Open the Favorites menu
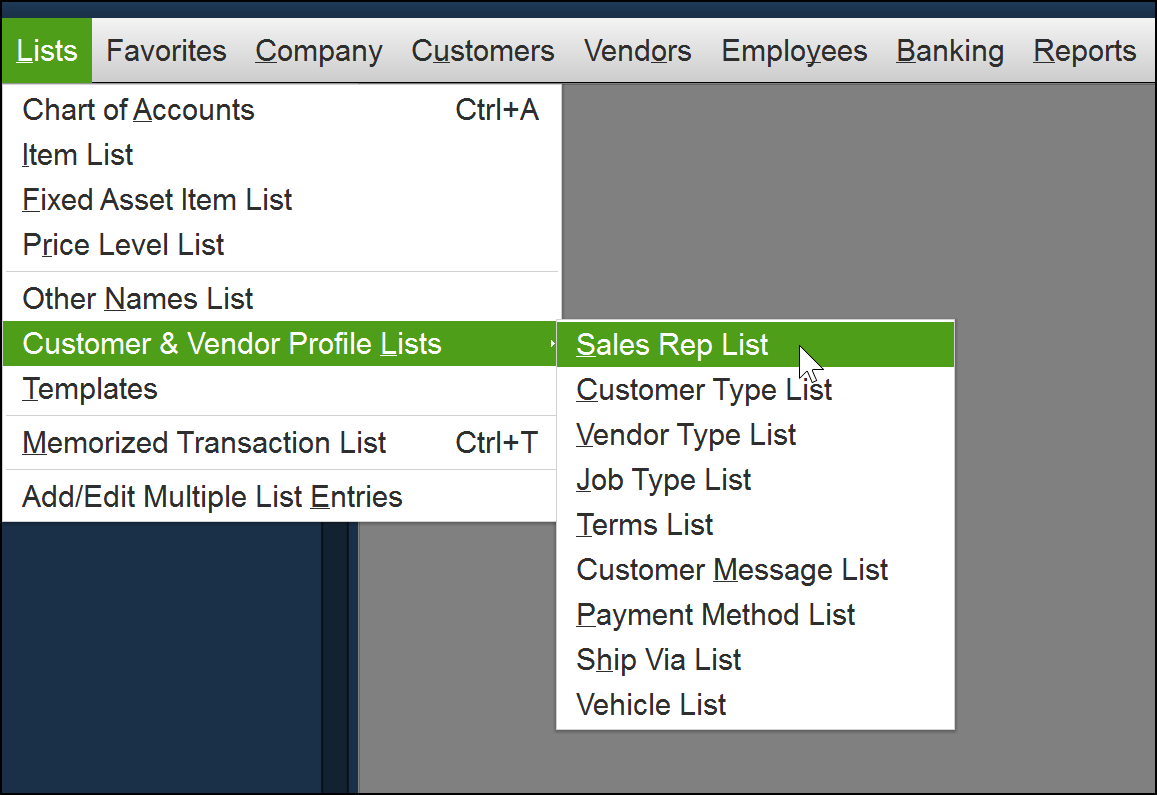Image resolution: width=1157 pixels, height=795 pixels. click(166, 50)
